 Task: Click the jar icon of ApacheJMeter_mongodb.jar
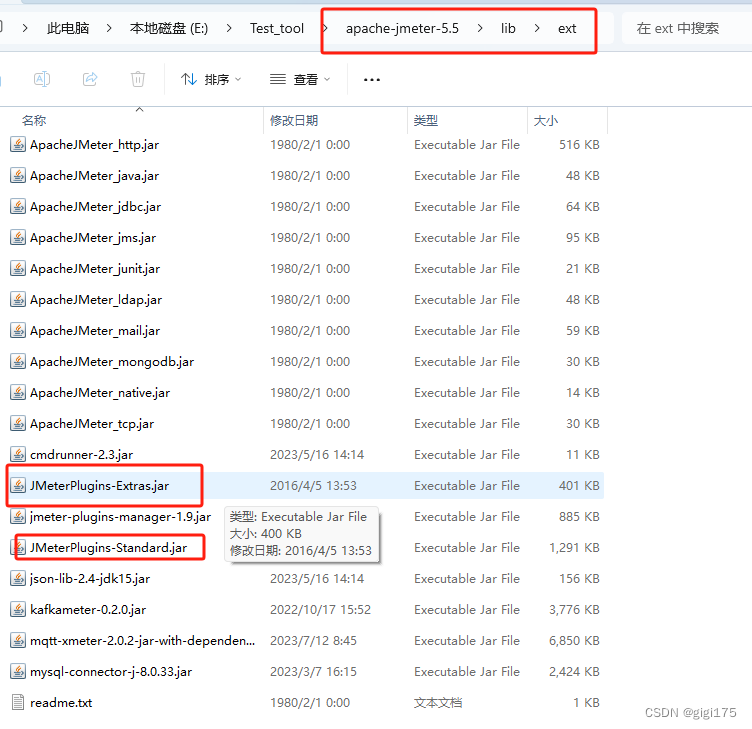[18, 362]
